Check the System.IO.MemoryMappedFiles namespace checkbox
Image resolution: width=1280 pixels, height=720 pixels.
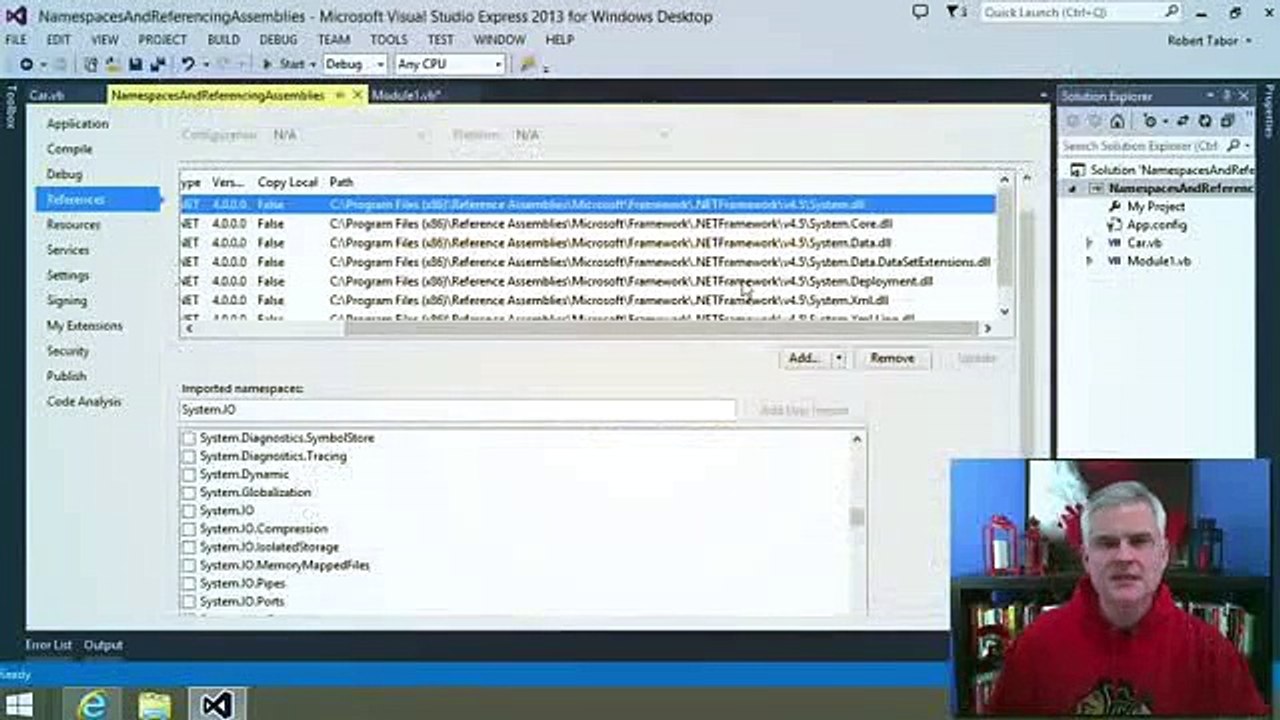tap(188, 565)
